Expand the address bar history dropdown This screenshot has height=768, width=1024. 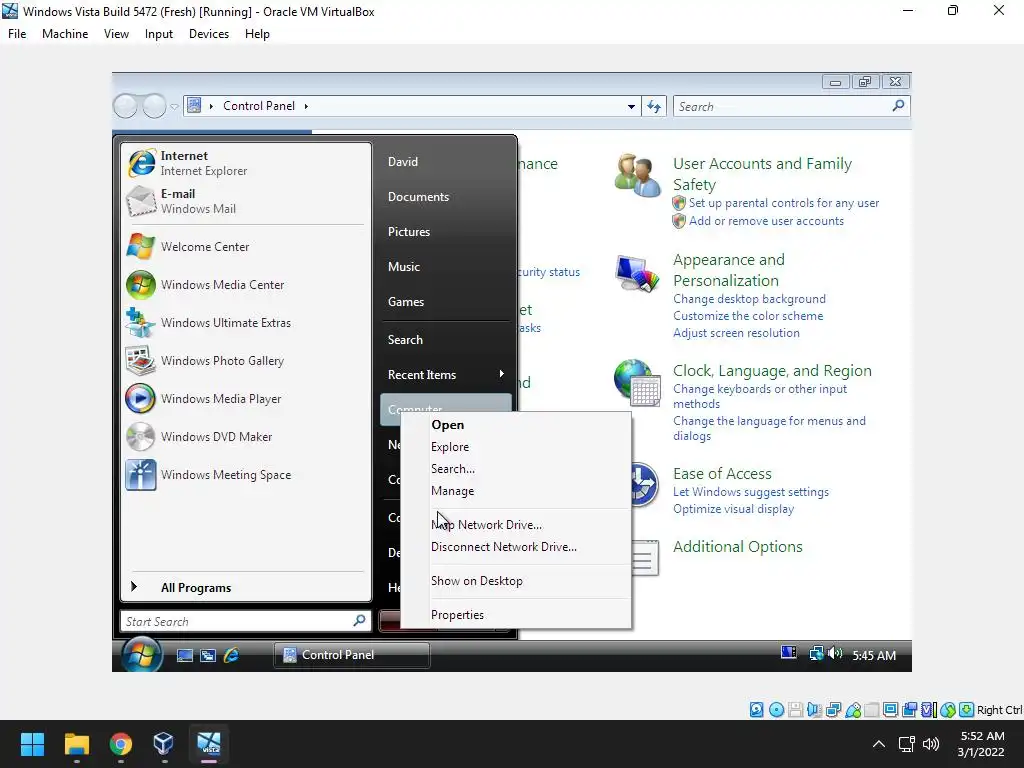(x=631, y=106)
